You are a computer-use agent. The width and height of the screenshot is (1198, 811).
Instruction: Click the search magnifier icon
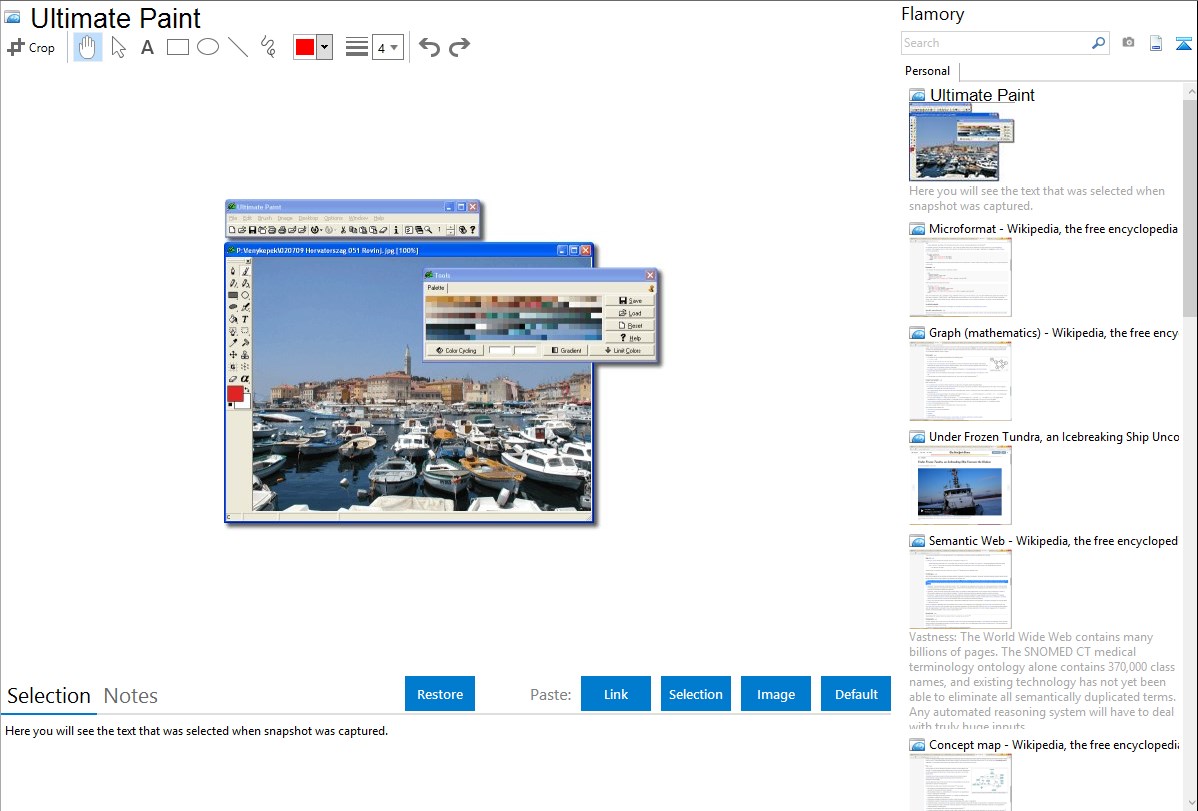[x=1099, y=43]
